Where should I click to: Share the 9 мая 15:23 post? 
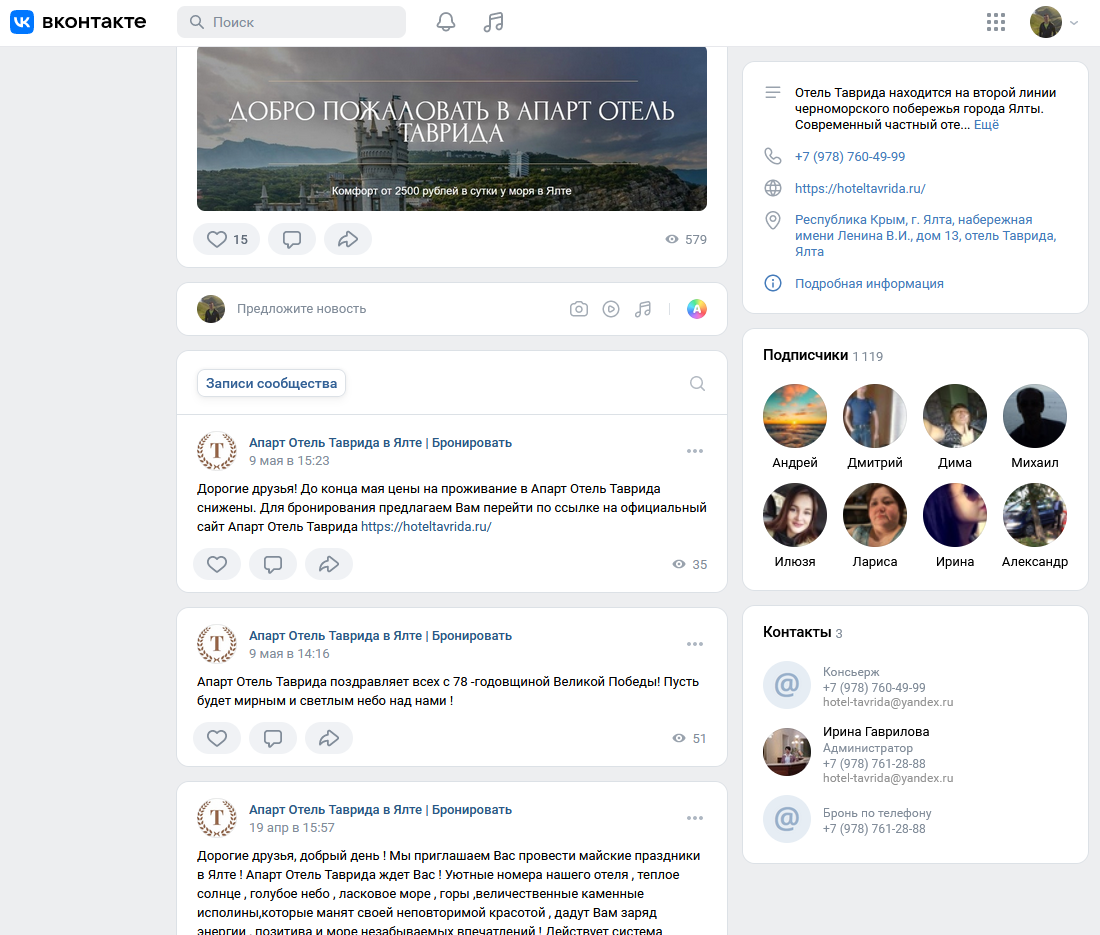pos(329,564)
